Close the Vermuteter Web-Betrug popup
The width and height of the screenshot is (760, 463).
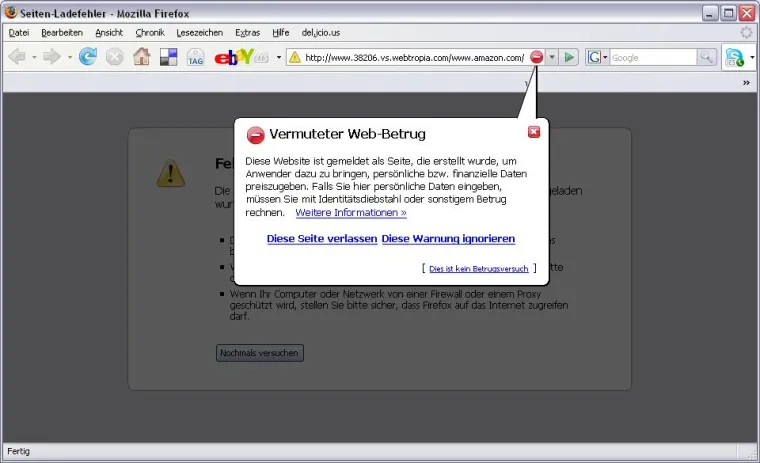tap(534, 132)
